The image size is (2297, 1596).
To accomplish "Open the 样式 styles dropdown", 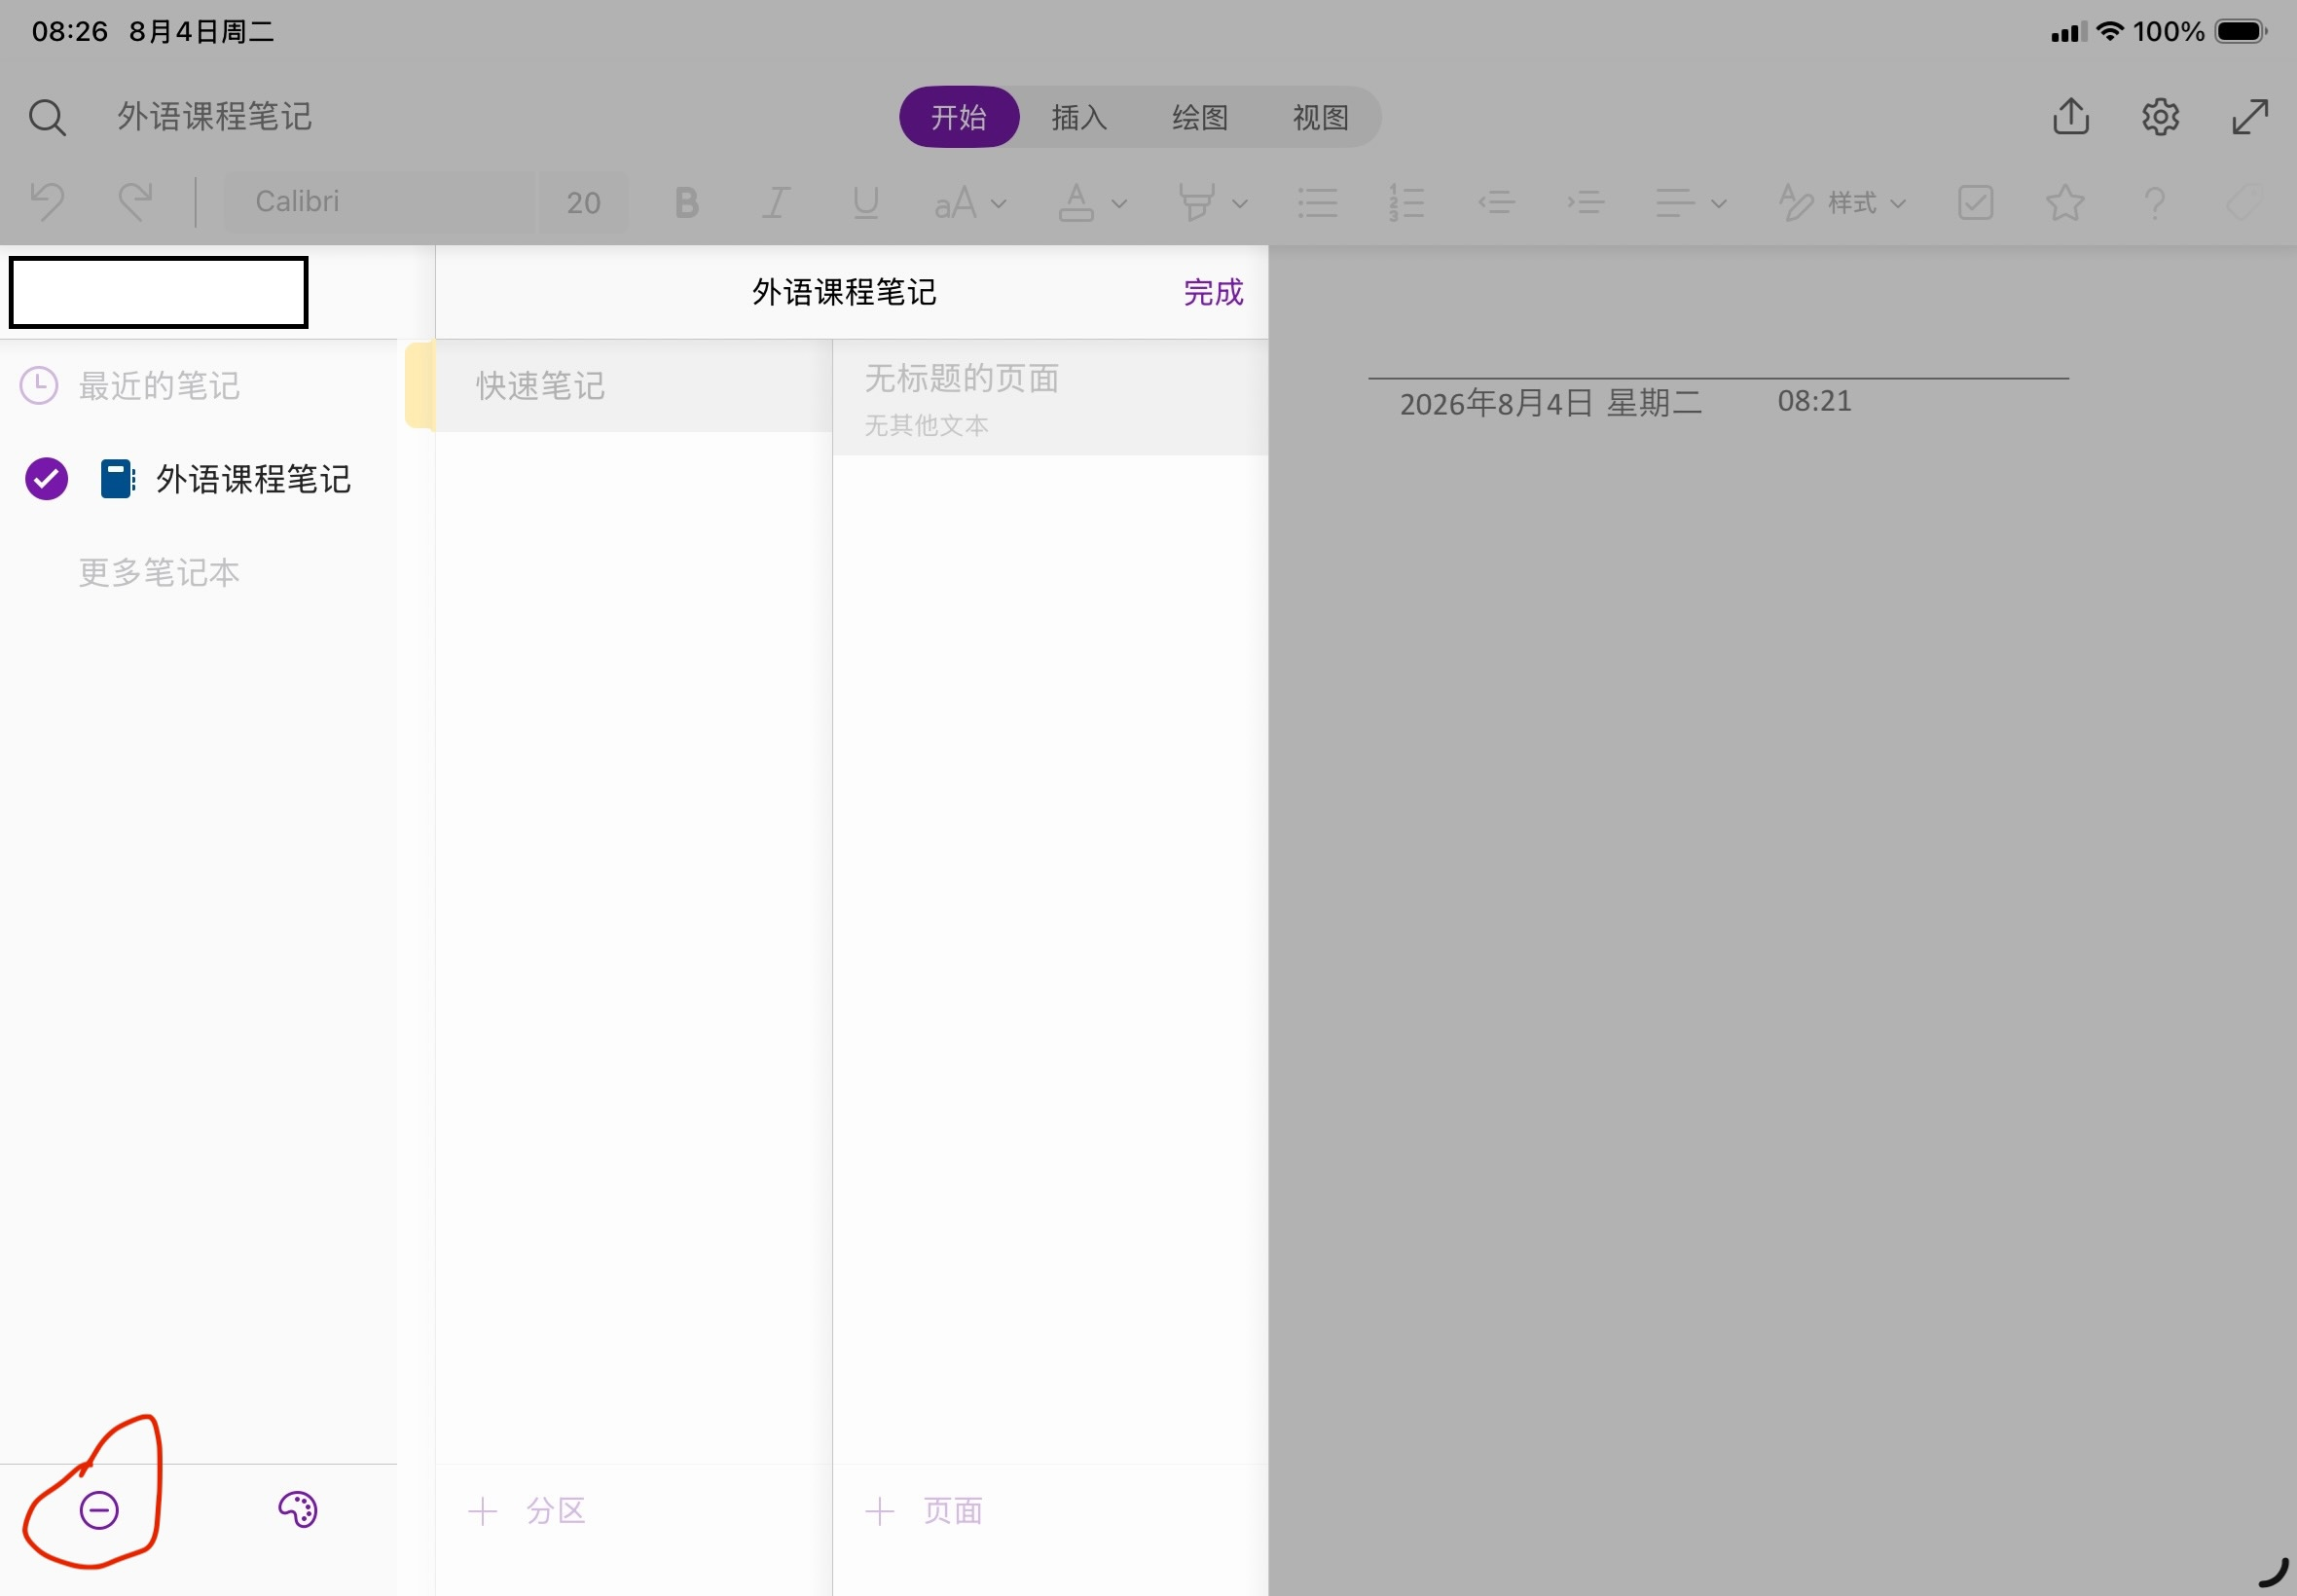I will pyautogui.click(x=1842, y=203).
